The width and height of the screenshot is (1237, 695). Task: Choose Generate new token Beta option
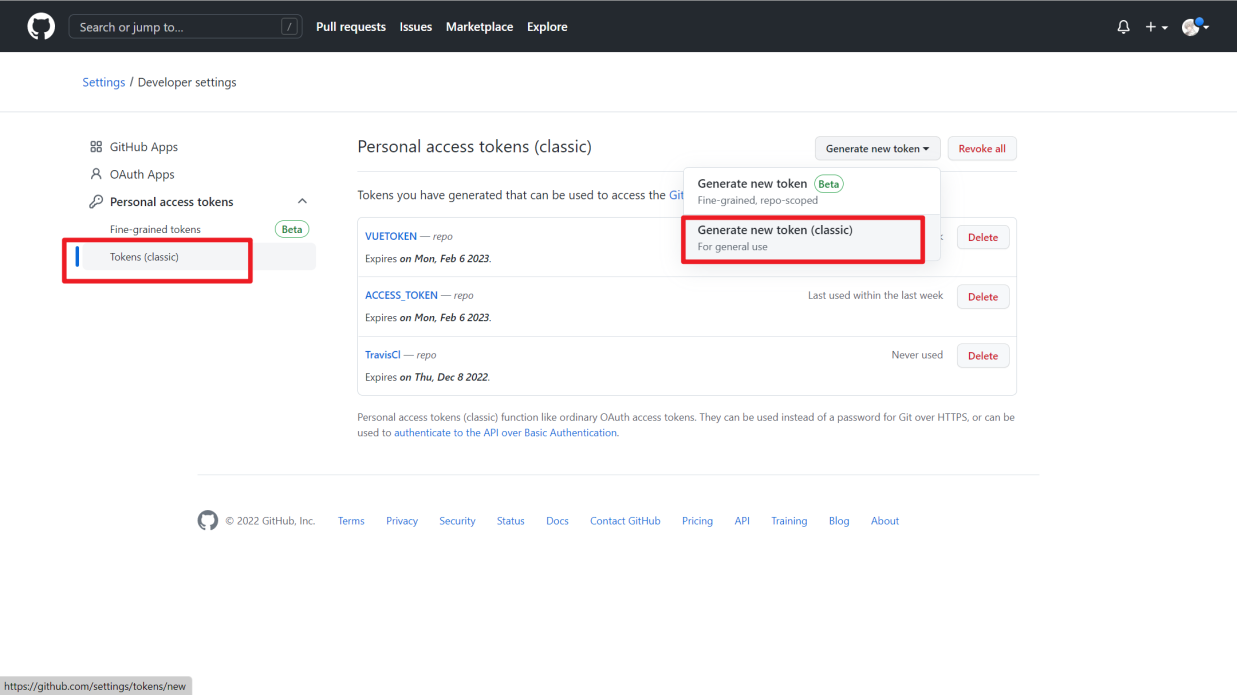click(811, 191)
